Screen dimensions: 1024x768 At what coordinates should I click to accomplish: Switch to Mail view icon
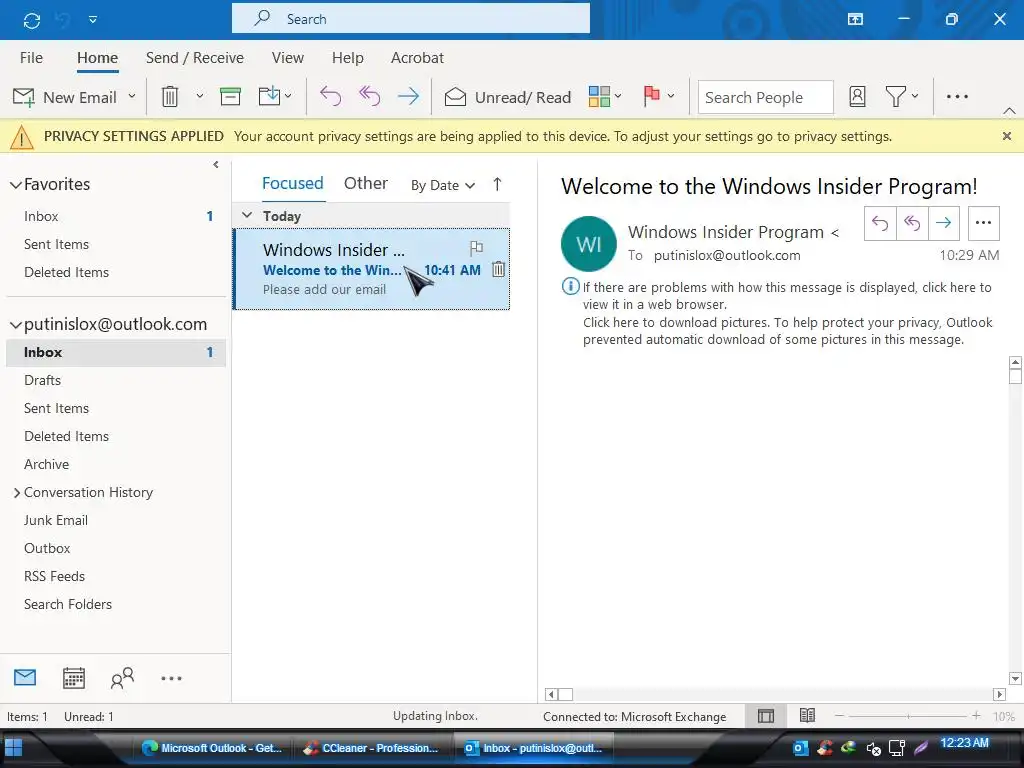coord(25,678)
